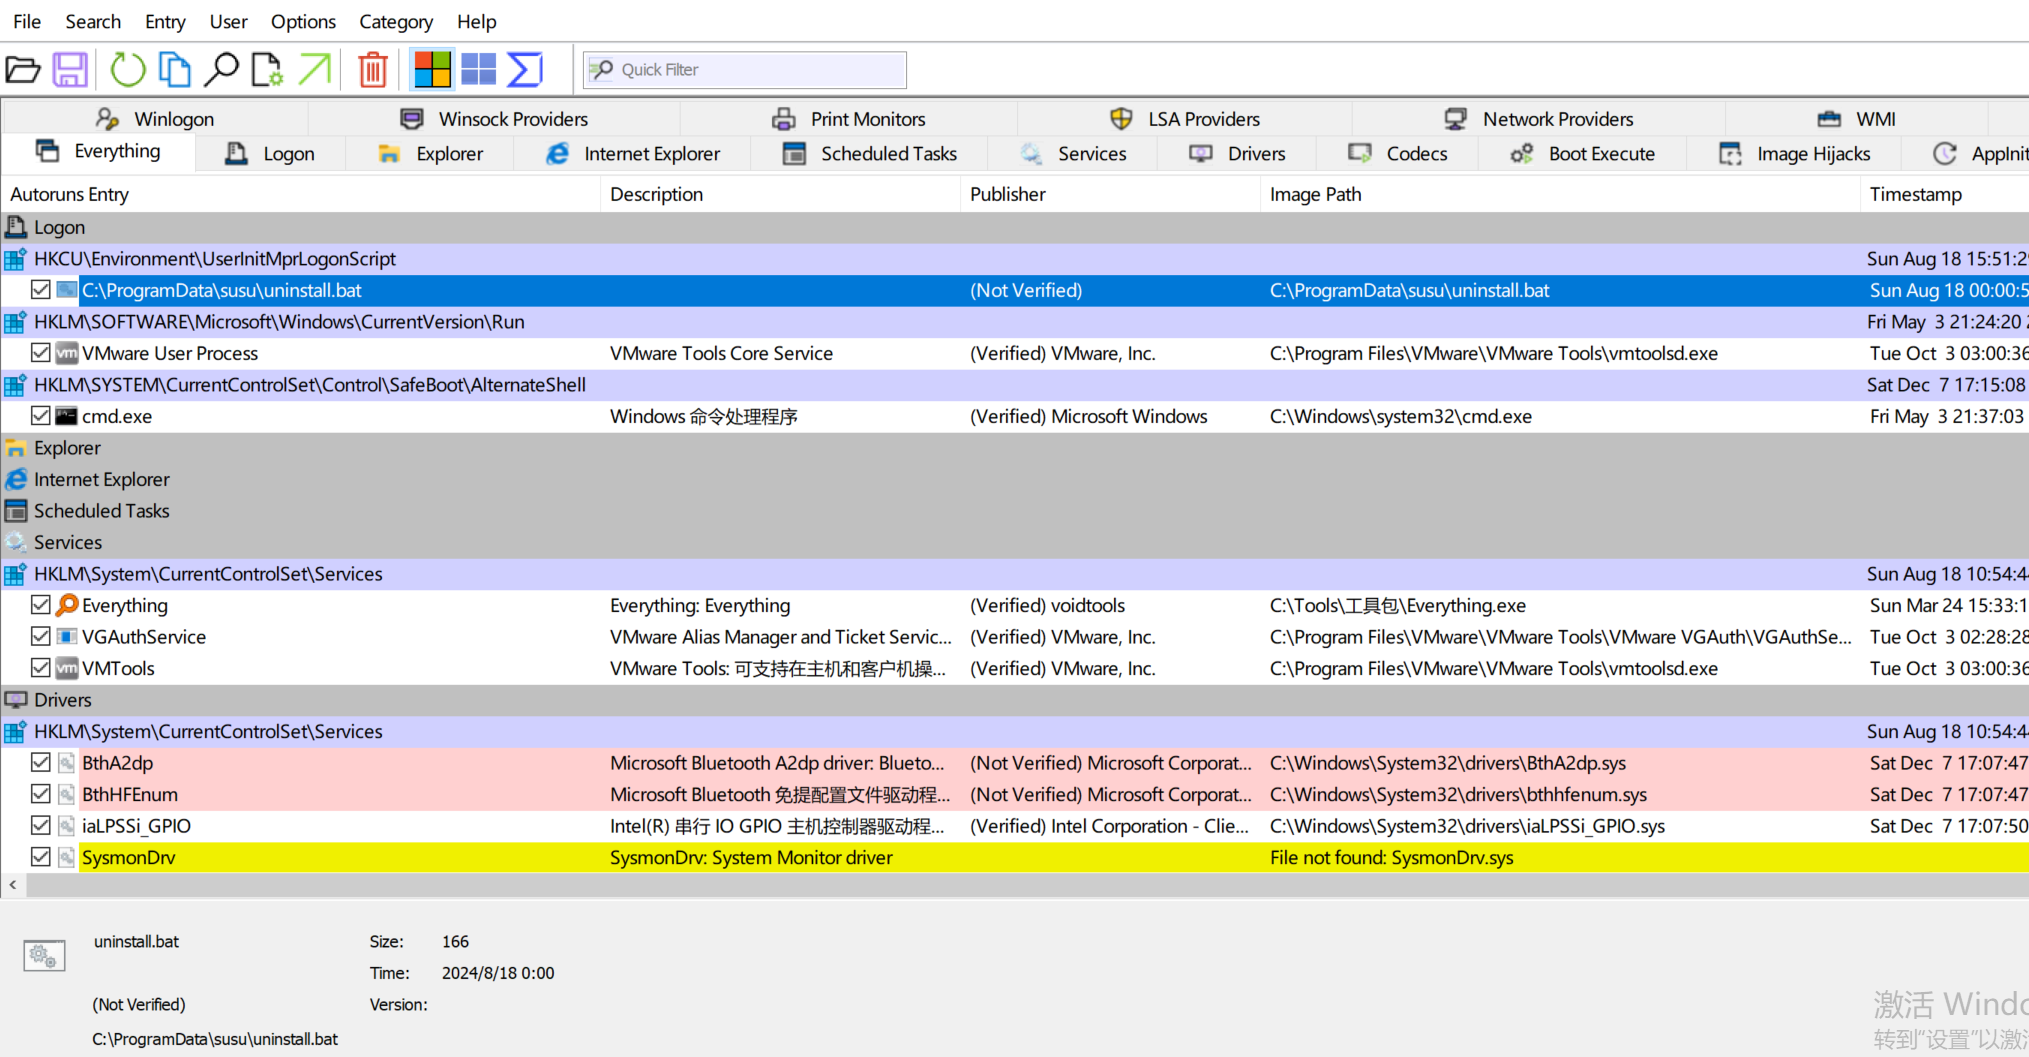
Task: Open the Entry menu
Action: (165, 21)
